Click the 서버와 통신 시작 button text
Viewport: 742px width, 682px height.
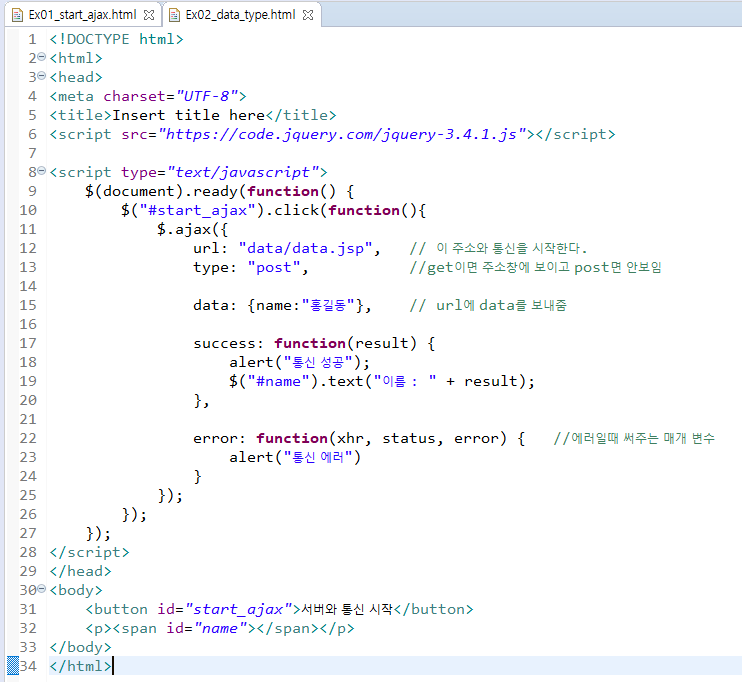point(347,609)
